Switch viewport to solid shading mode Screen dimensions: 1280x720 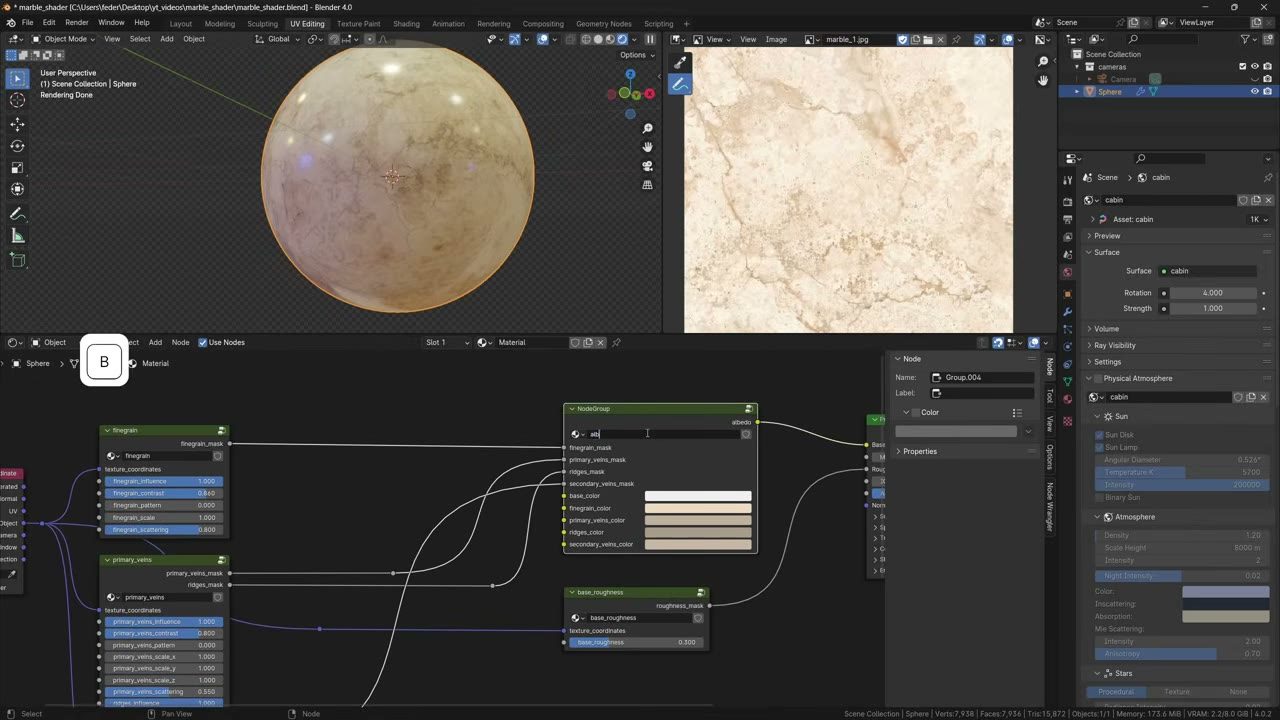(598, 39)
